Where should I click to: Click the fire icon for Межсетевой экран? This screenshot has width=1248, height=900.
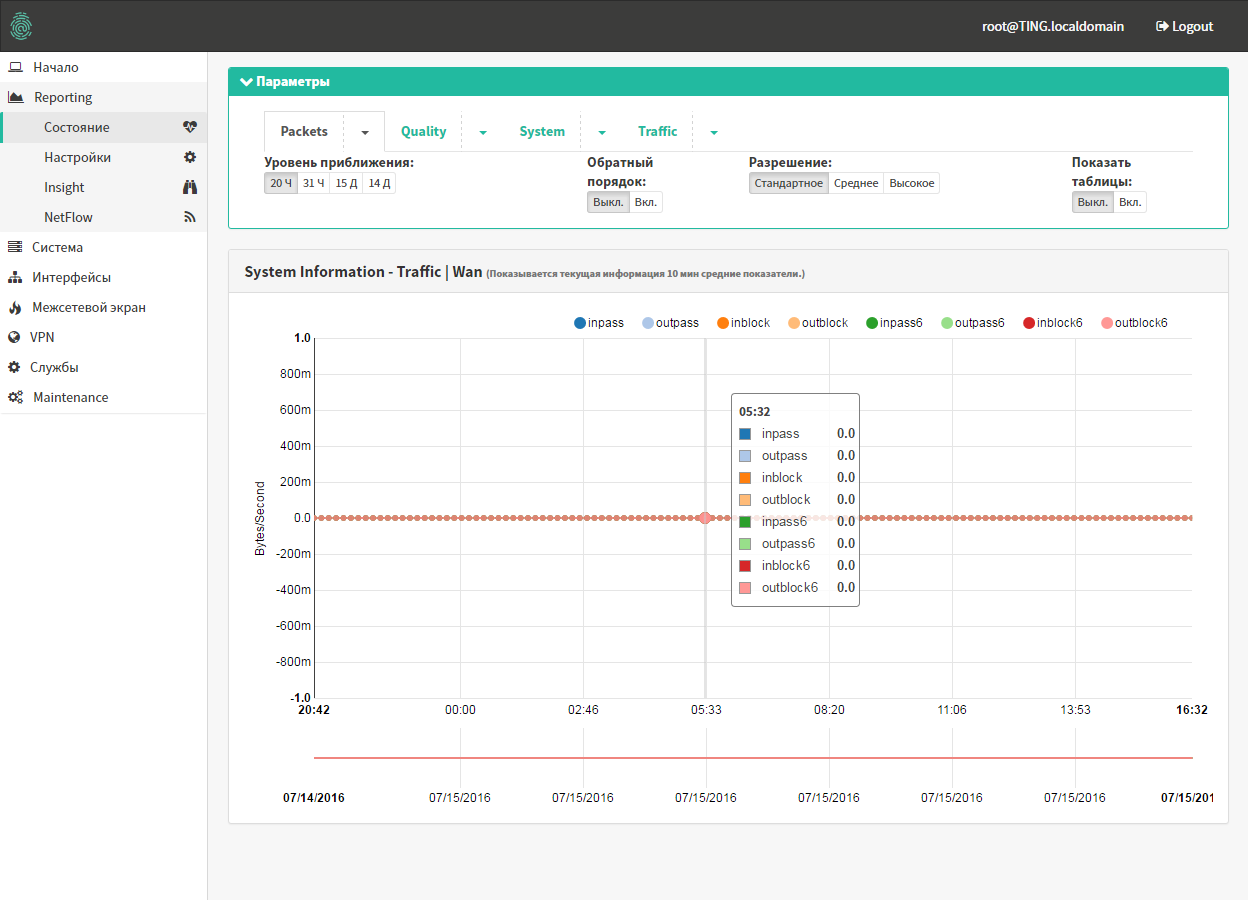pyautogui.click(x=15, y=307)
